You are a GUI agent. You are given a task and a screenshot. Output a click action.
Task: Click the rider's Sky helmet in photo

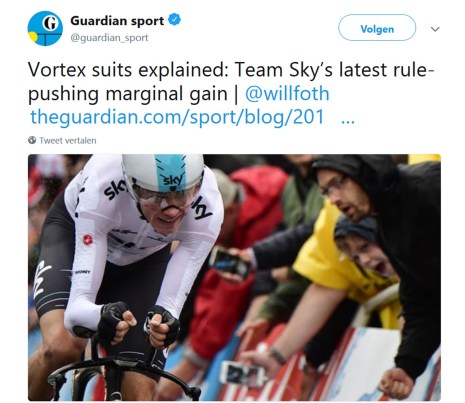tap(163, 173)
